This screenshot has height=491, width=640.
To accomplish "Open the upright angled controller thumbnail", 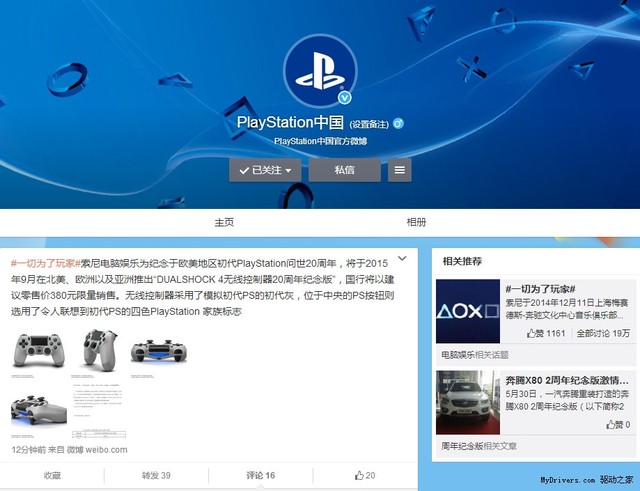I will (99, 352).
